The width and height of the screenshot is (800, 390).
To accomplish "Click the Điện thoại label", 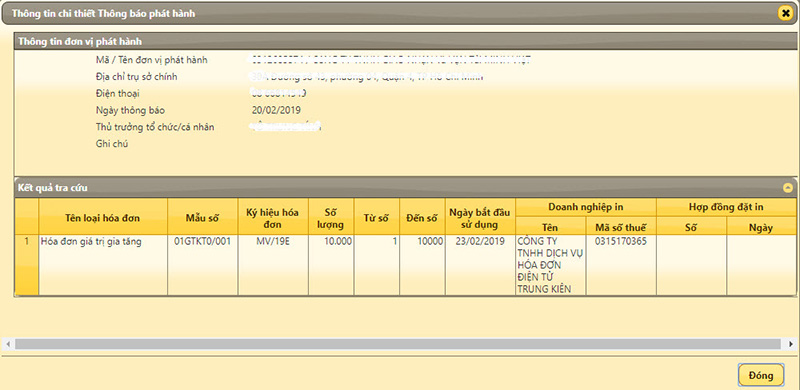I will point(117,93).
